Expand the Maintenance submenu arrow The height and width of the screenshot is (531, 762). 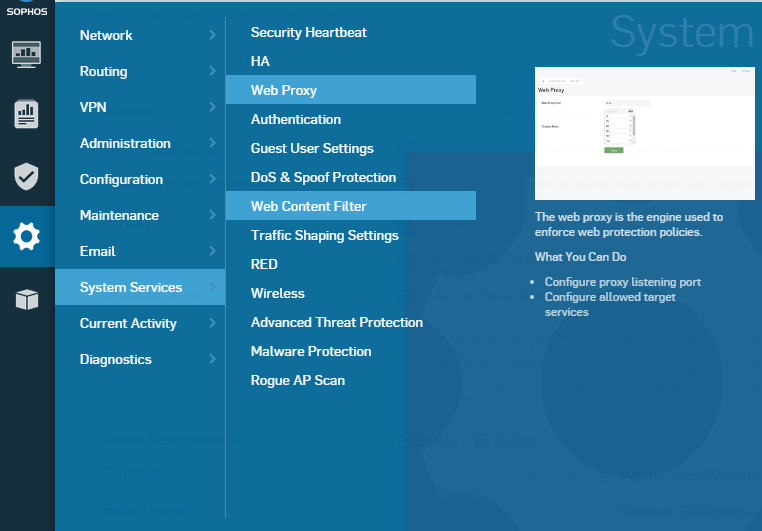pos(212,215)
